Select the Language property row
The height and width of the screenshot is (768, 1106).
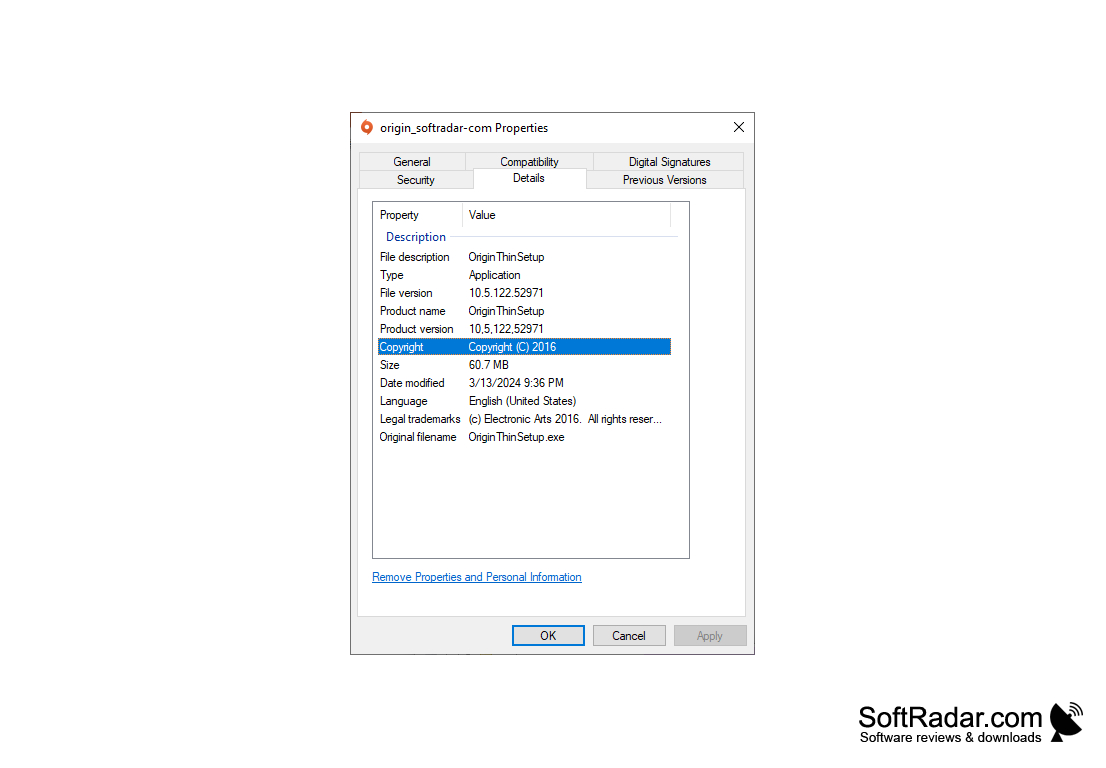point(524,401)
